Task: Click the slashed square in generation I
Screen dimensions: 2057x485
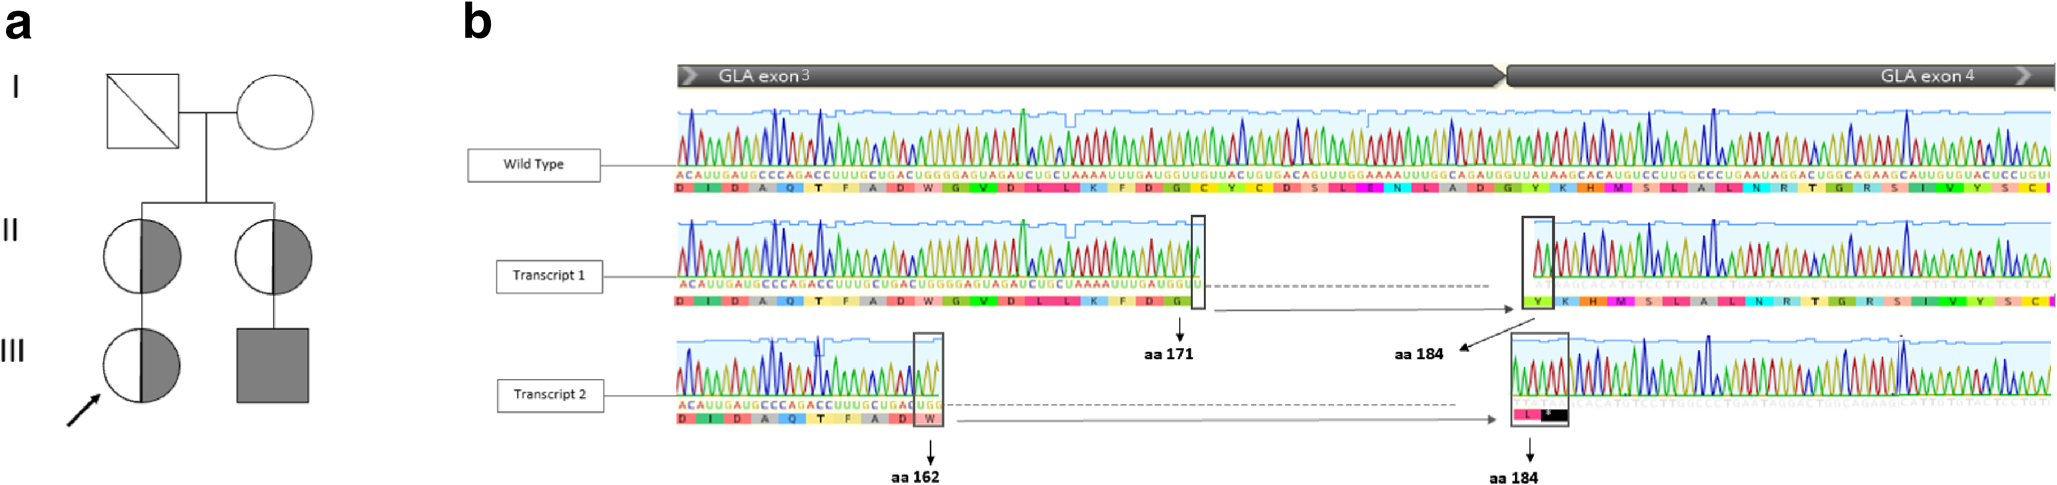Action: point(143,111)
